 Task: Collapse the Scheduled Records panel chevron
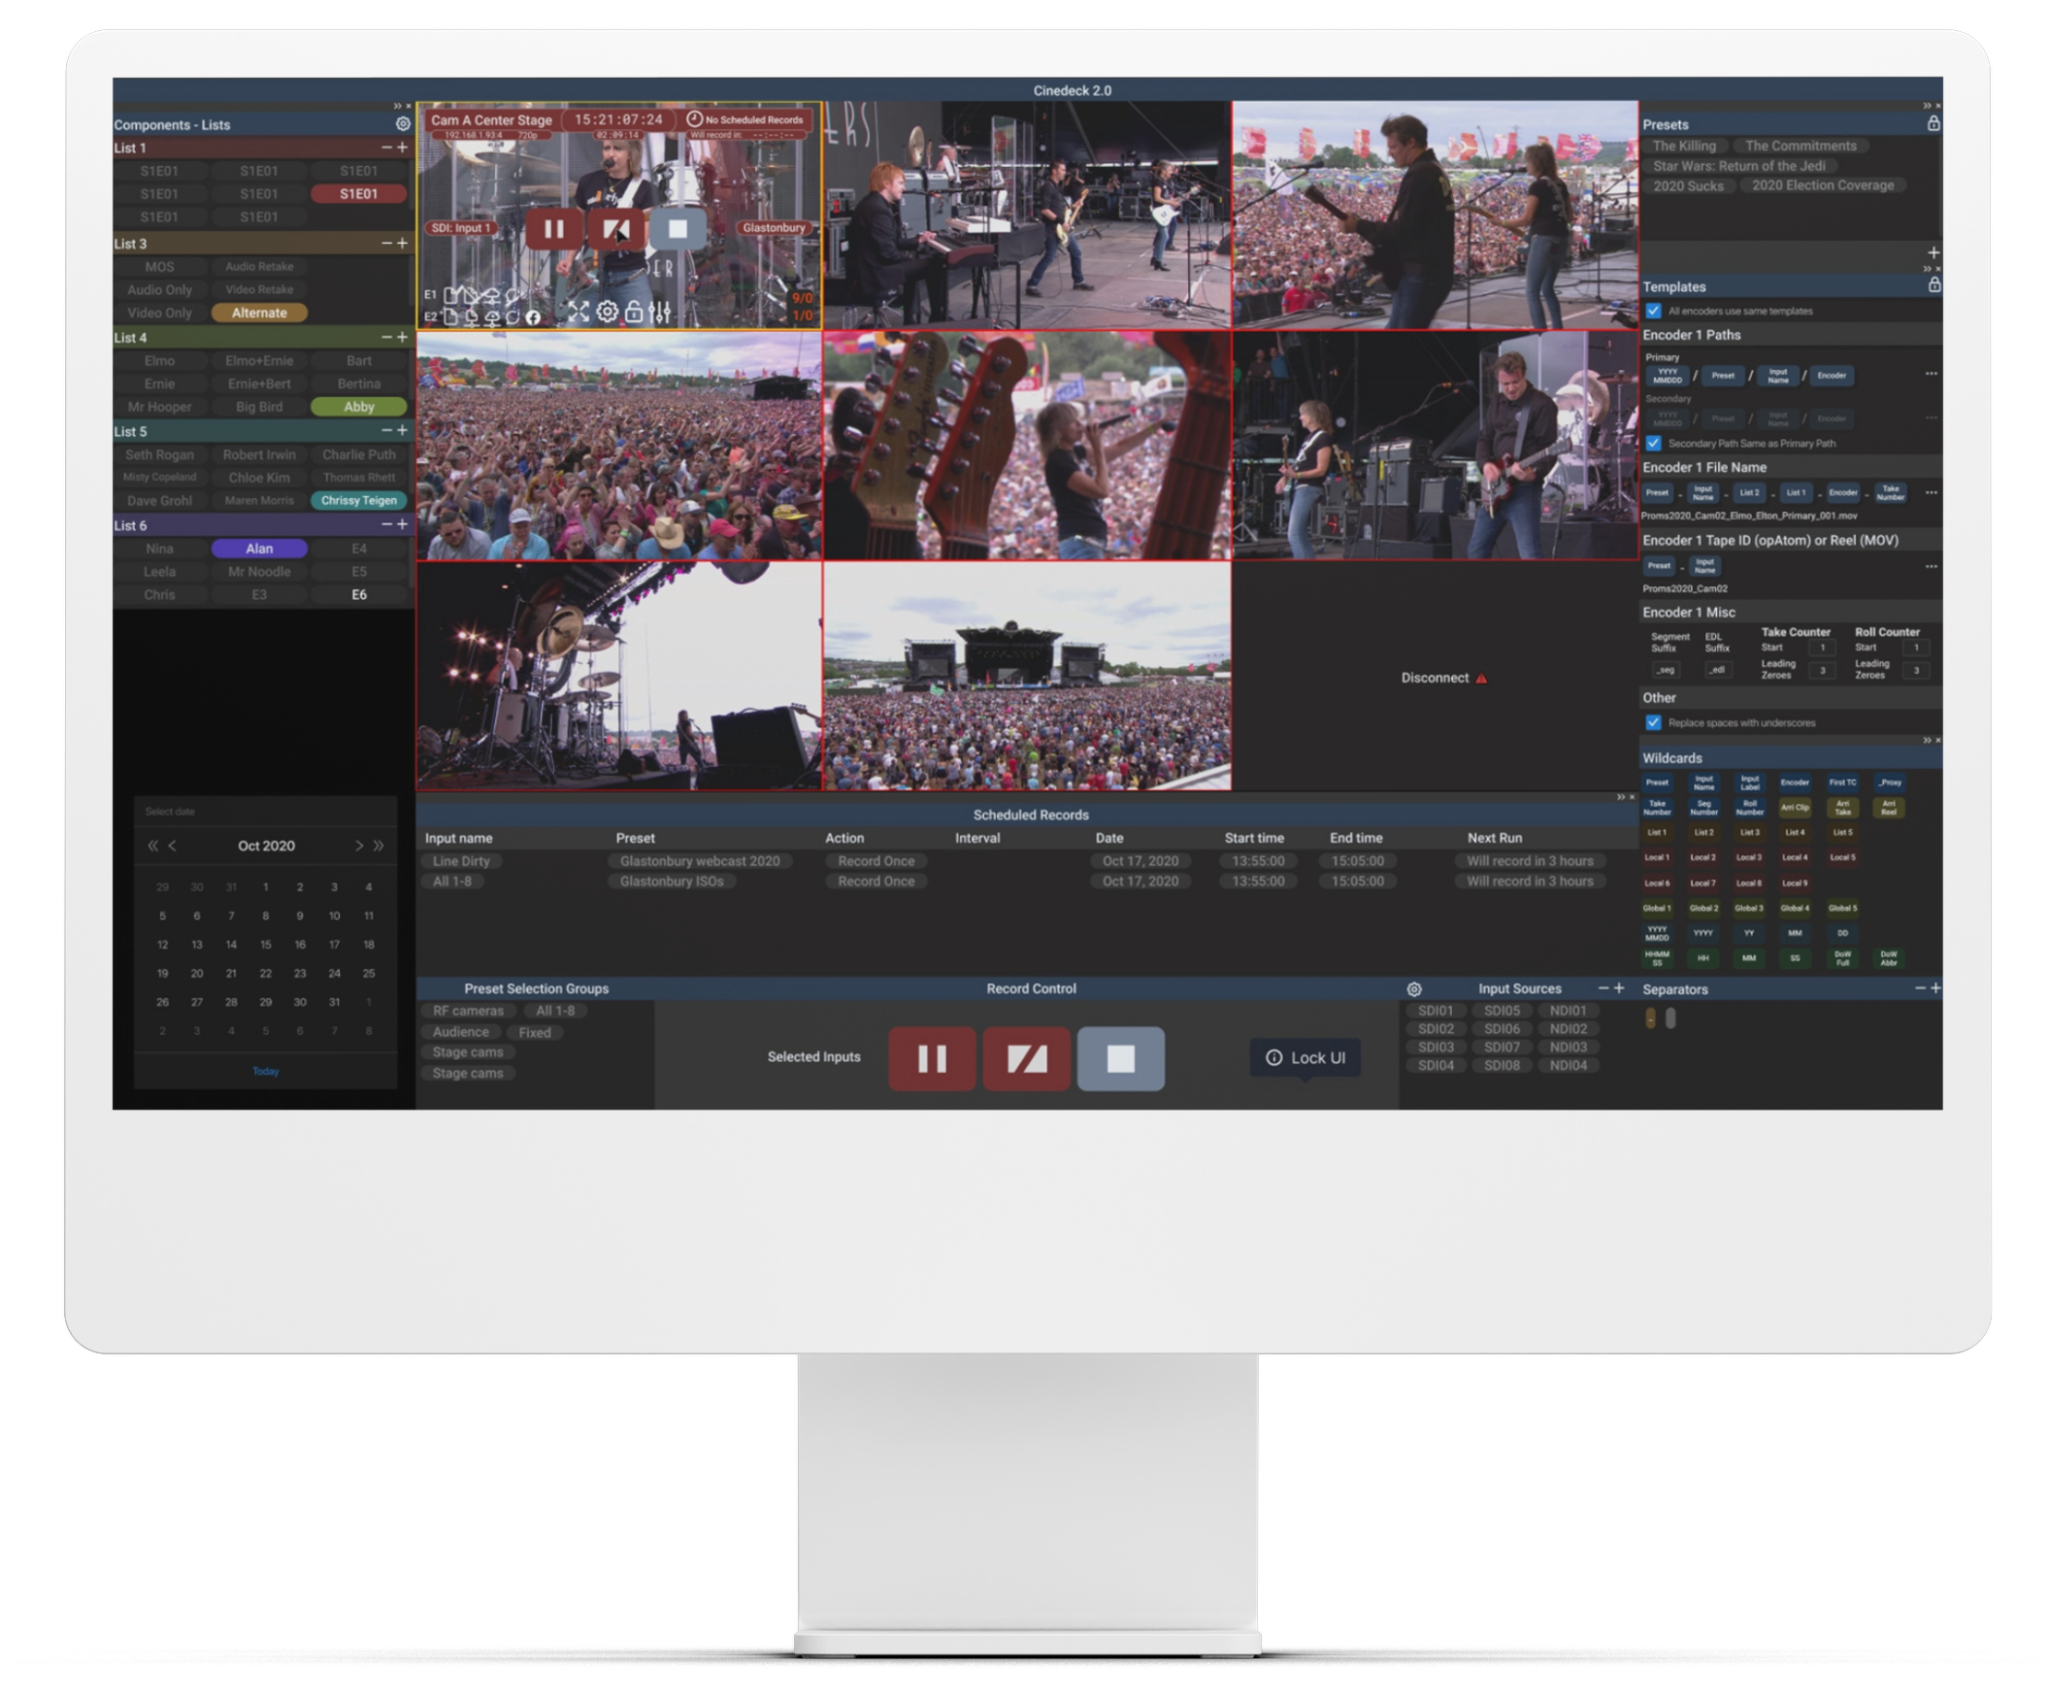(1620, 796)
